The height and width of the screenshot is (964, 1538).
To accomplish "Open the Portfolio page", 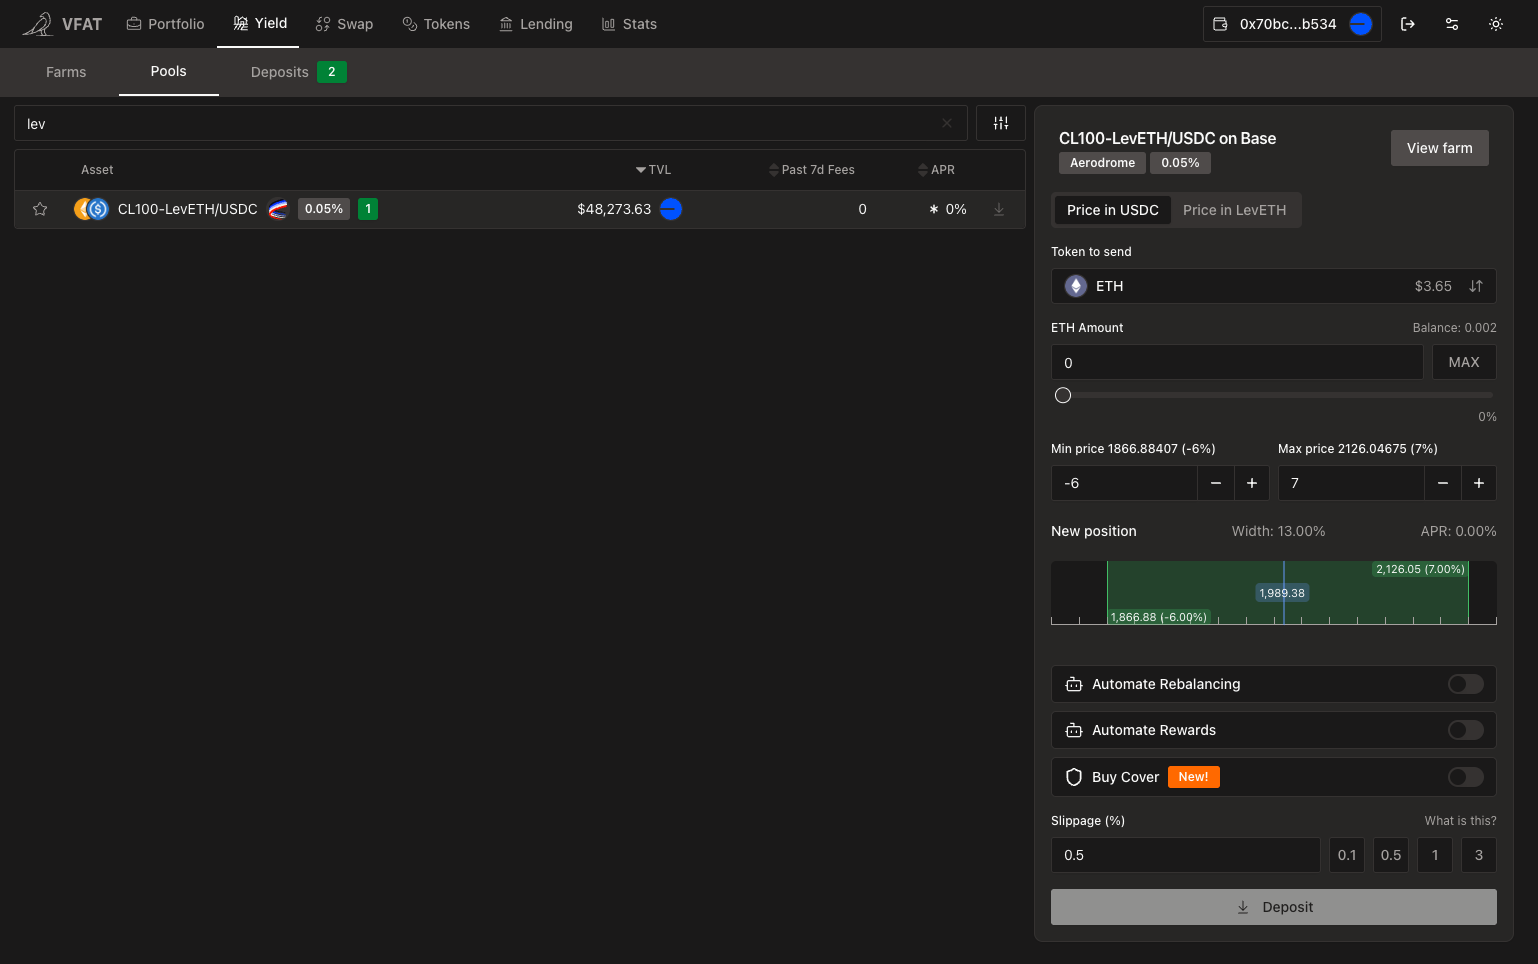I will tap(165, 24).
